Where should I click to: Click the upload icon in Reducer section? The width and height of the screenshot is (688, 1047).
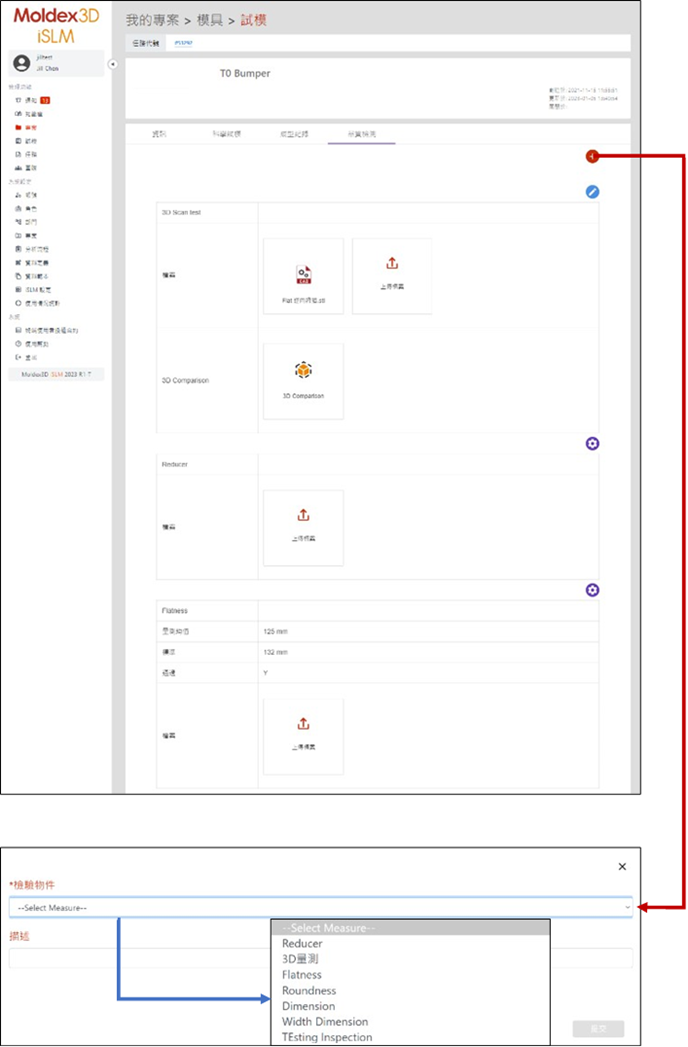point(303,515)
